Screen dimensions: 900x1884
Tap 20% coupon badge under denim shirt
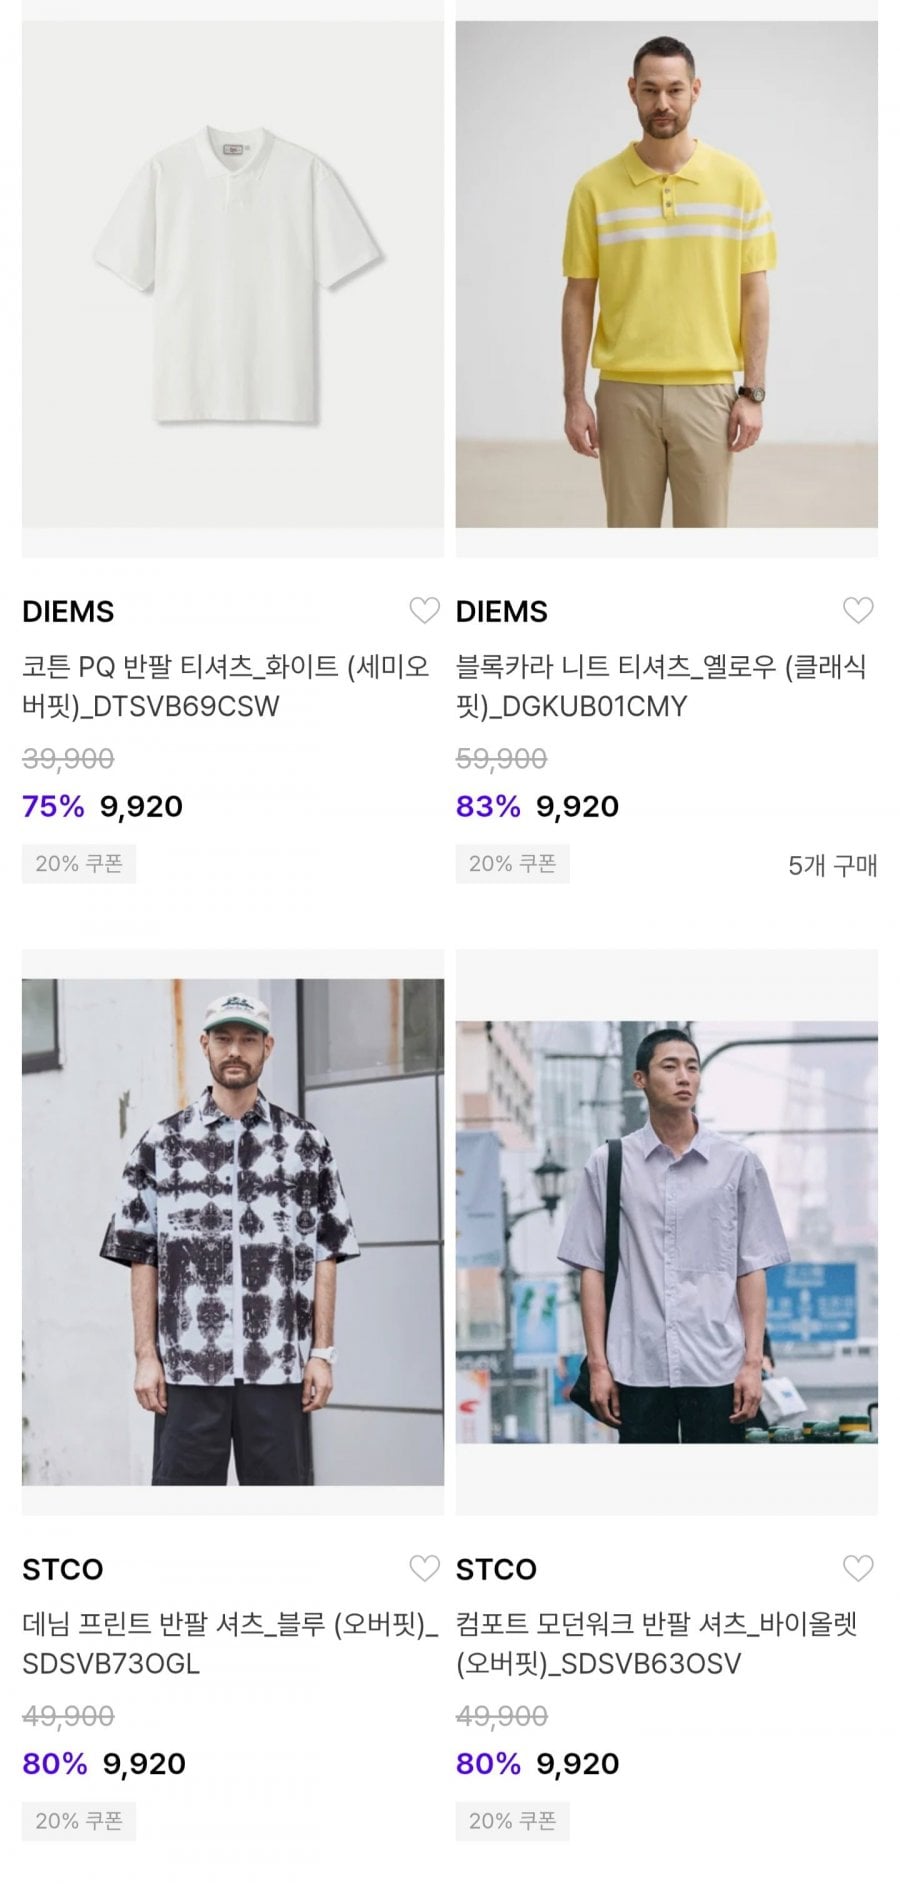pyautogui.click(x=79, y=1821)
